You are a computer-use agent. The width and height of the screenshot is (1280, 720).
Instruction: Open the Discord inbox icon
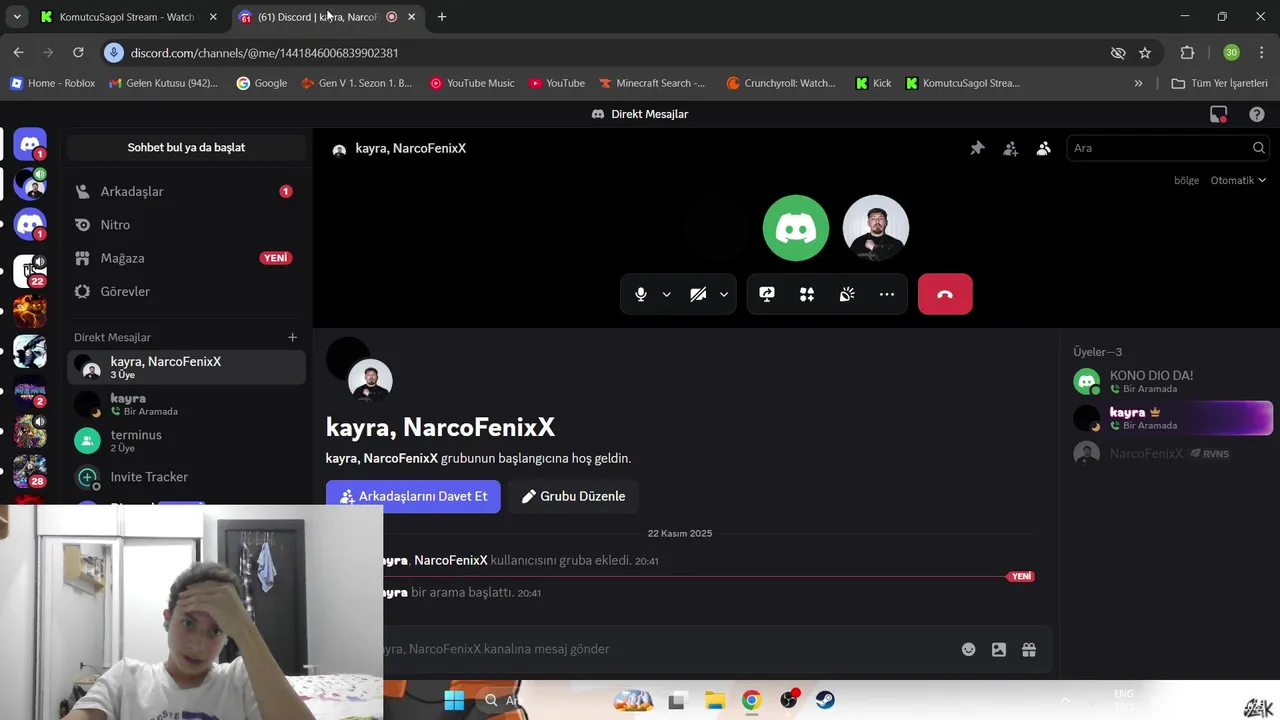point(1218,114)
